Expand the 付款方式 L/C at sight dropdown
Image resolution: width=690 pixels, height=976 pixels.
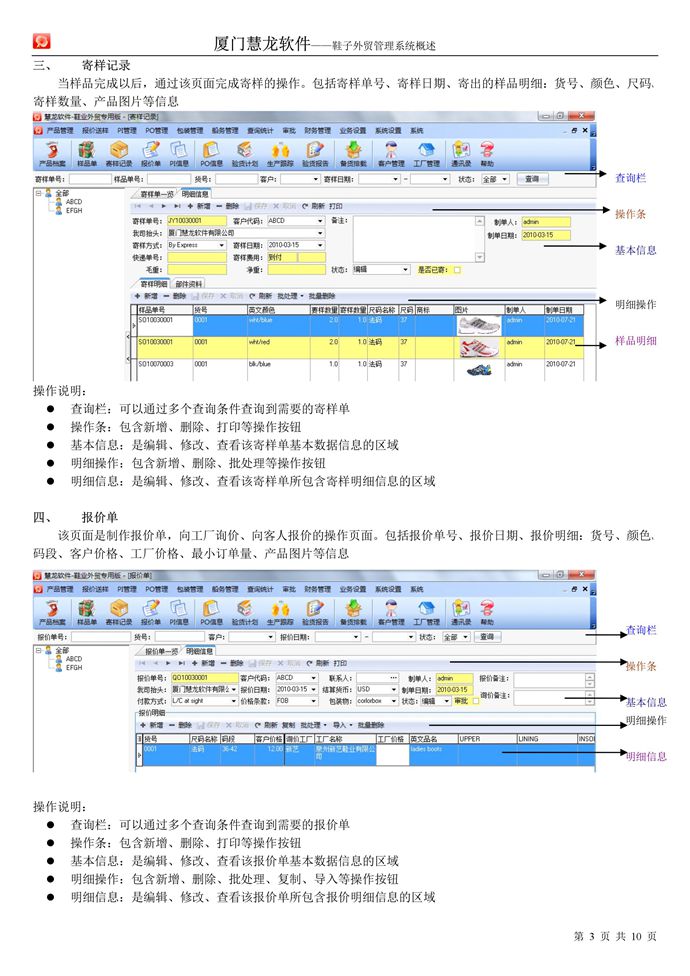pyautogui.click(x=235, y=701)
